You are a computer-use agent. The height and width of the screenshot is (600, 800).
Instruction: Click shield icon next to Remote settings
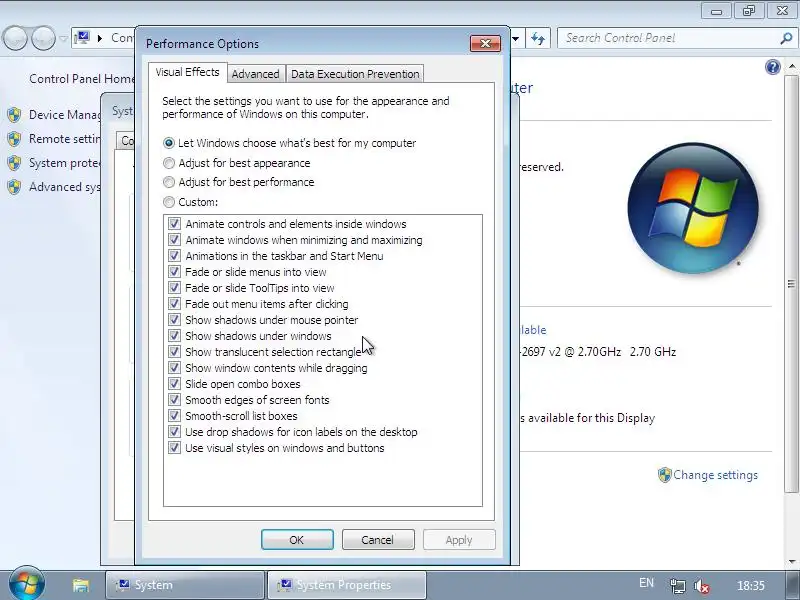click(14, 139)
